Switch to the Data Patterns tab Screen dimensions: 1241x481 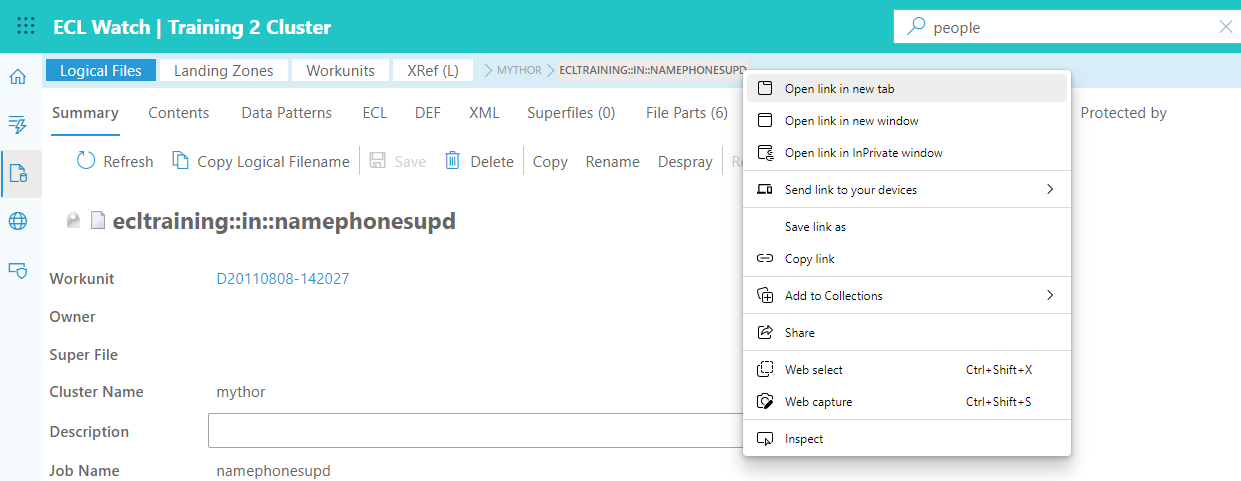coord(286,113)
